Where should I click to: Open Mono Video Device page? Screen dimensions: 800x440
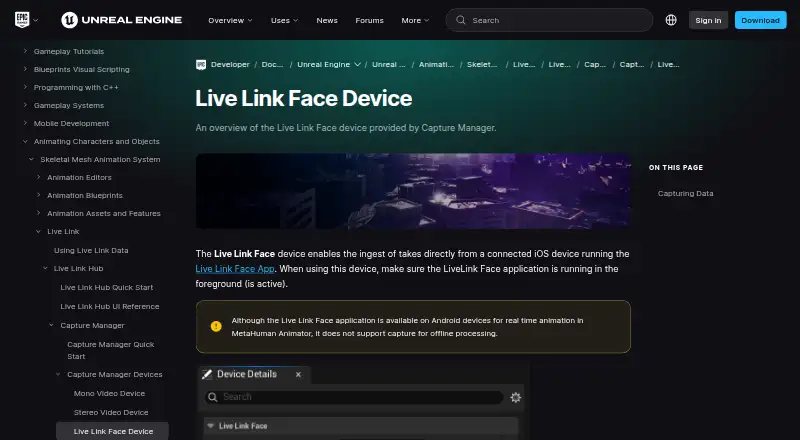pyautogui.click(x=109, y=394)
